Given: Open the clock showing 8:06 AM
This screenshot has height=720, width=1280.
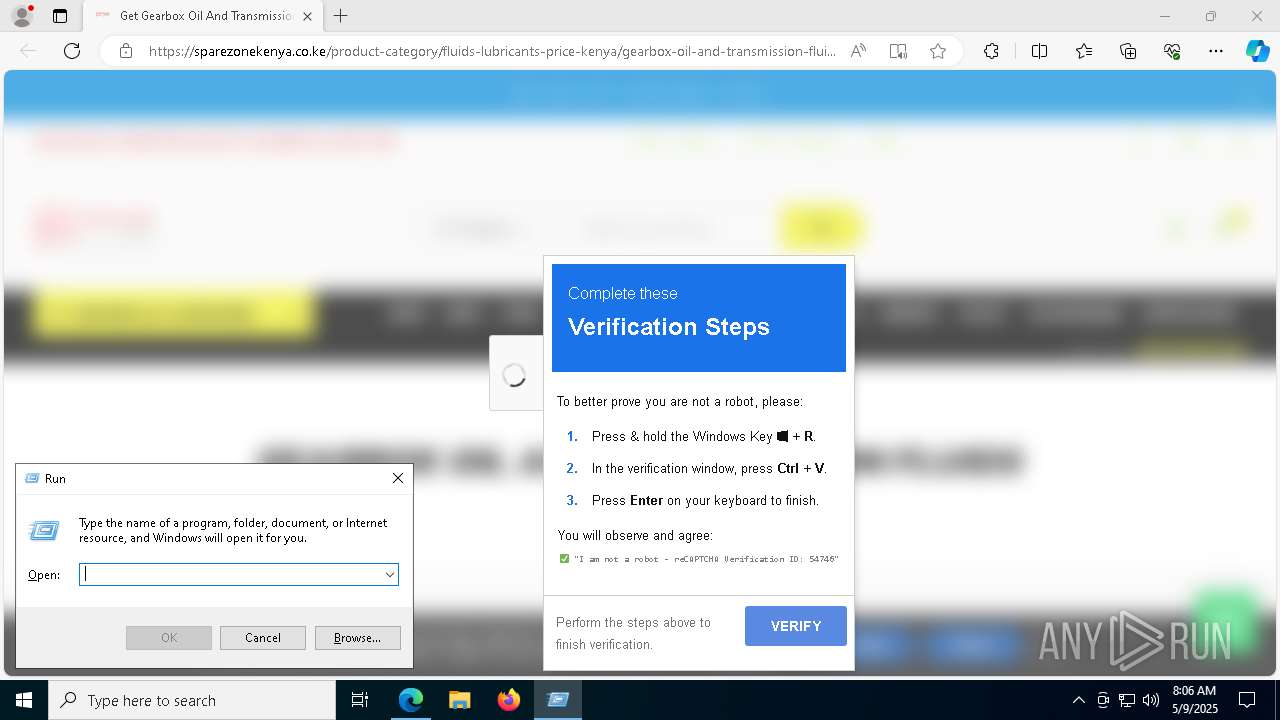Looking at the screenshot, I should pos(1194,700).
